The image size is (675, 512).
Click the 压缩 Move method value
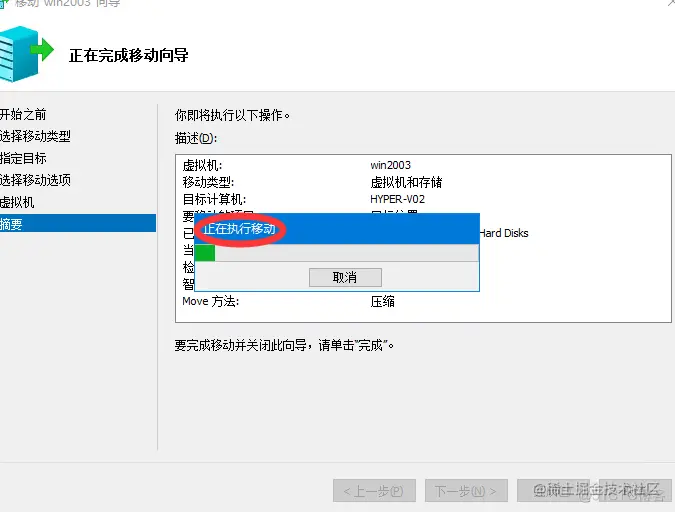click(x=382, y=301)
